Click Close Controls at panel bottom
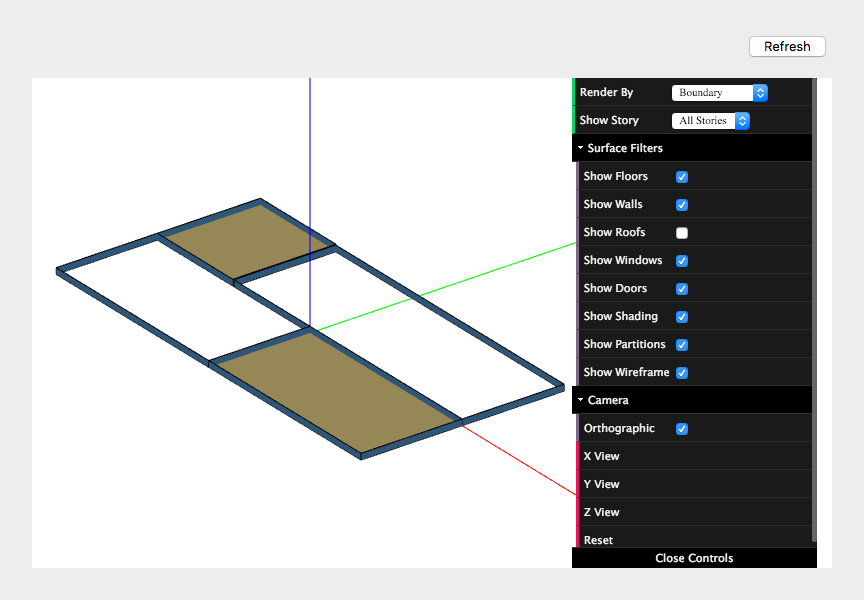Viewport: 864px width, 600px height. coord(693,558)
